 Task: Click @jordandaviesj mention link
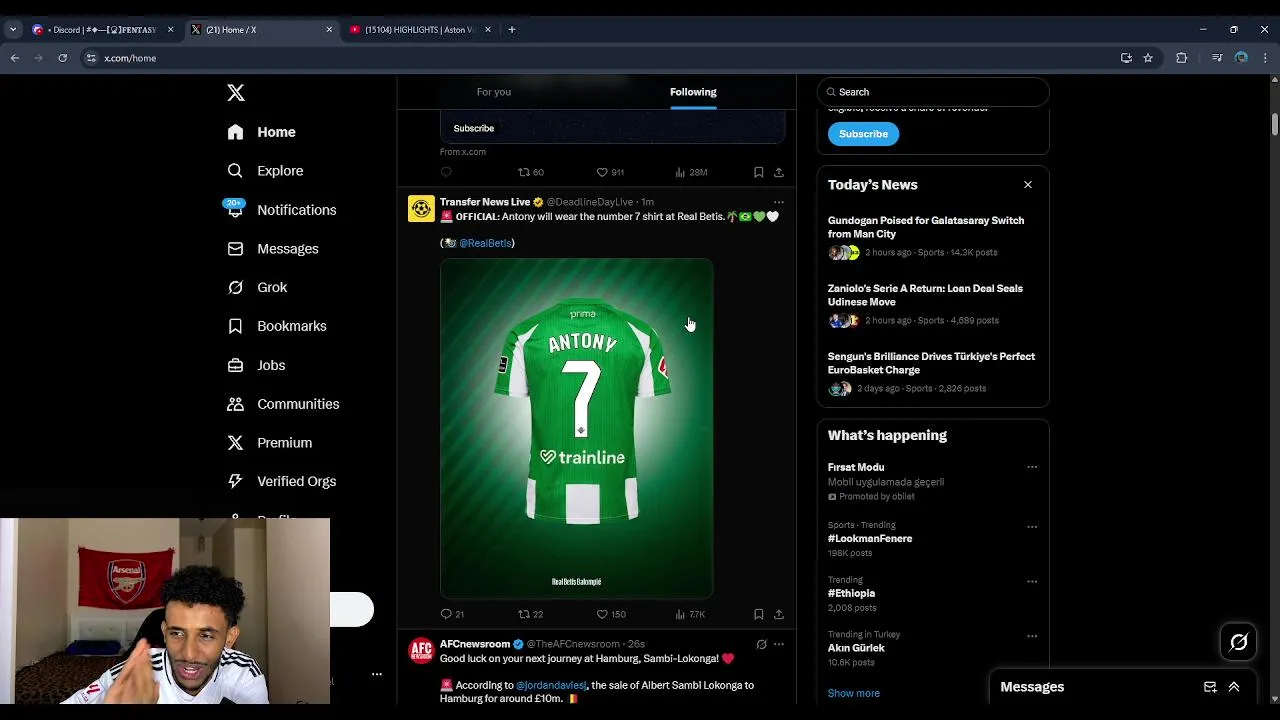[551, 686]
